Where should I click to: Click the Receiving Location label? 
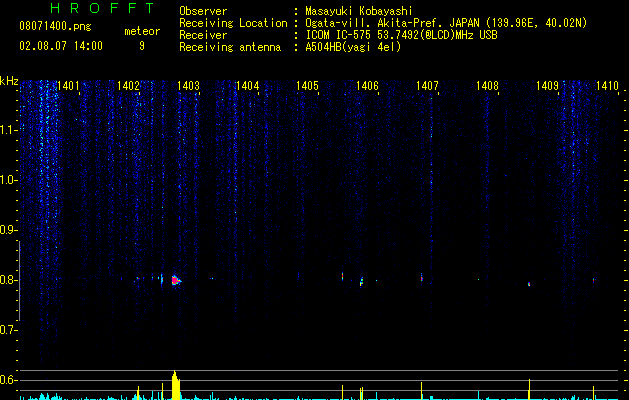click(233, 23)
